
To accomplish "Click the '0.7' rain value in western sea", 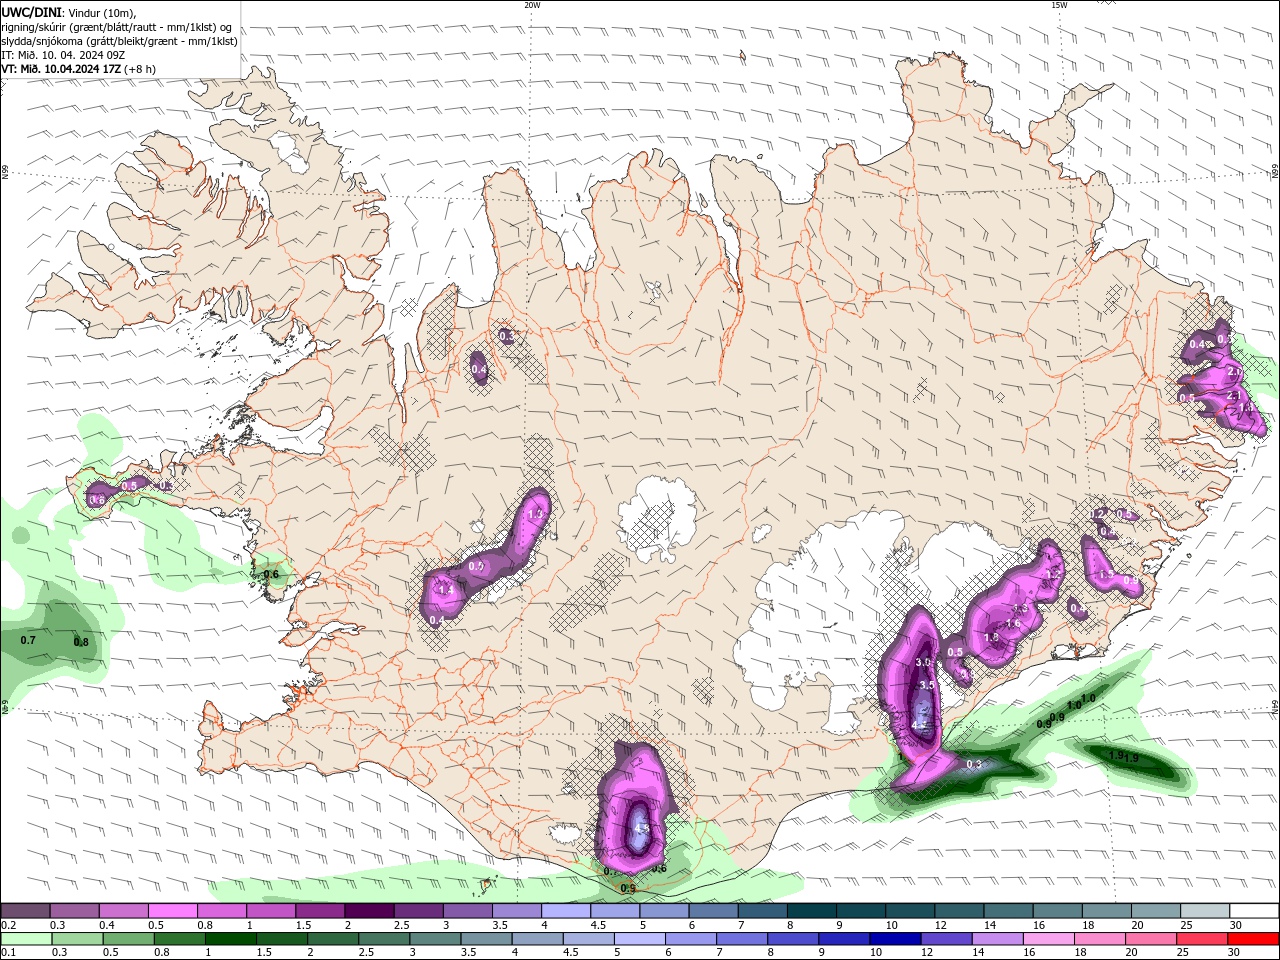I will pyautogui.click(x=28, y=640).
